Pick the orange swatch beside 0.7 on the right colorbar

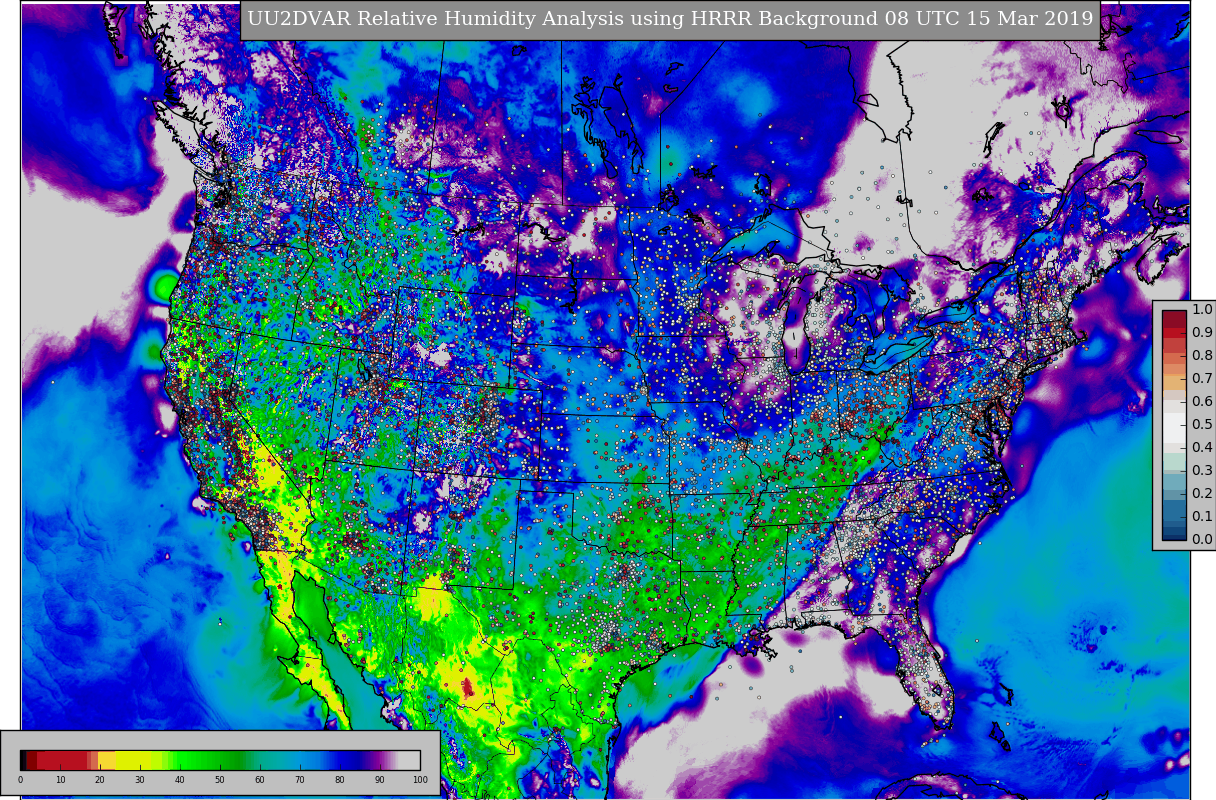point(1174,382)
